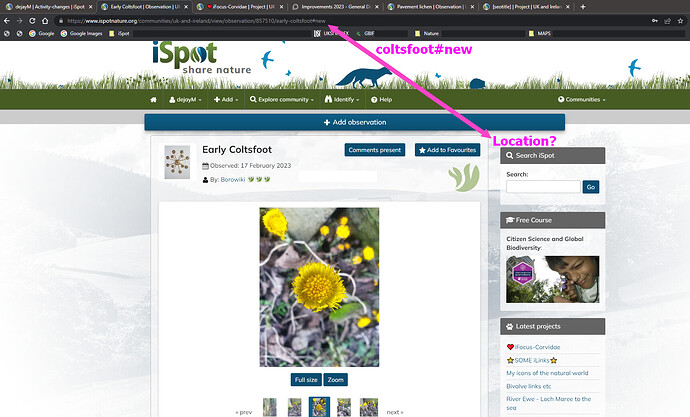Screen dimensions: 690x417
Task: Click the observer's avatar thumbnail
Action: coord(177,163)
